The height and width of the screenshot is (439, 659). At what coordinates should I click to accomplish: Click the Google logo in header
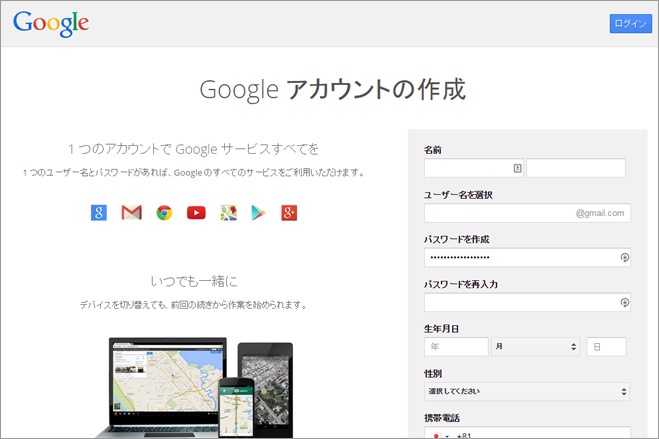click(x=51, y=24)
